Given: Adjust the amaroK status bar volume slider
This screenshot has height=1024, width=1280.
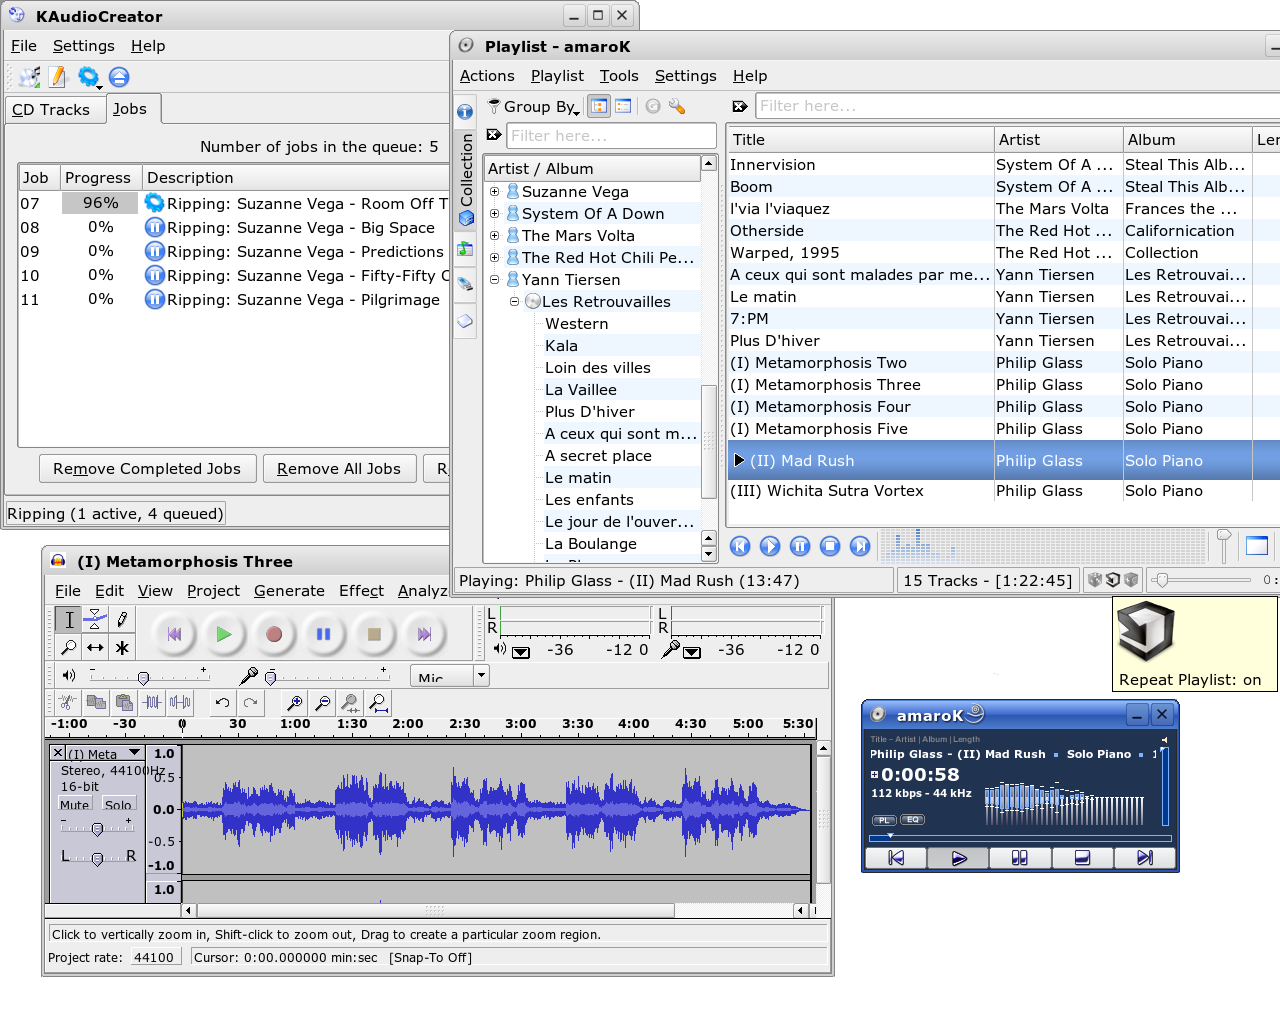Looking at the screenshot, I should [1200, 580].
